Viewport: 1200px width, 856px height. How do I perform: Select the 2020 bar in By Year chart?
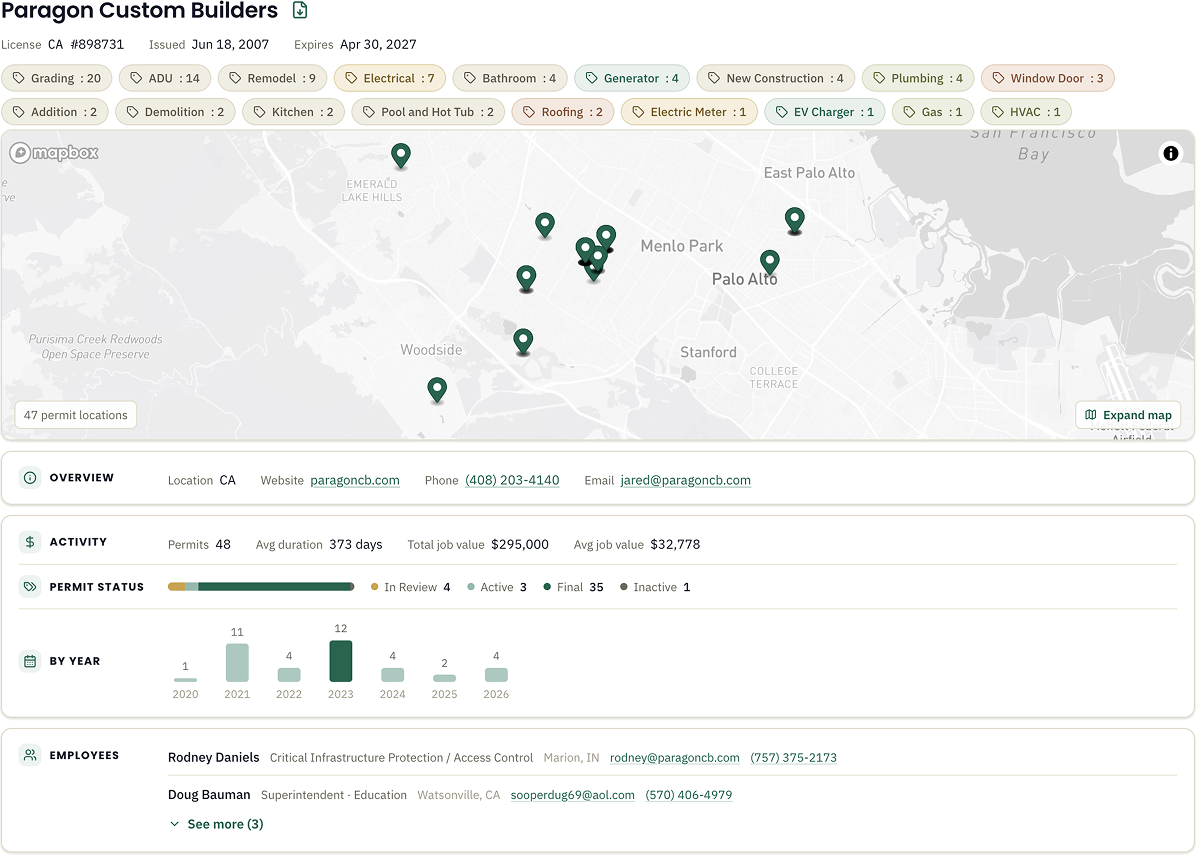click(185, 679)
